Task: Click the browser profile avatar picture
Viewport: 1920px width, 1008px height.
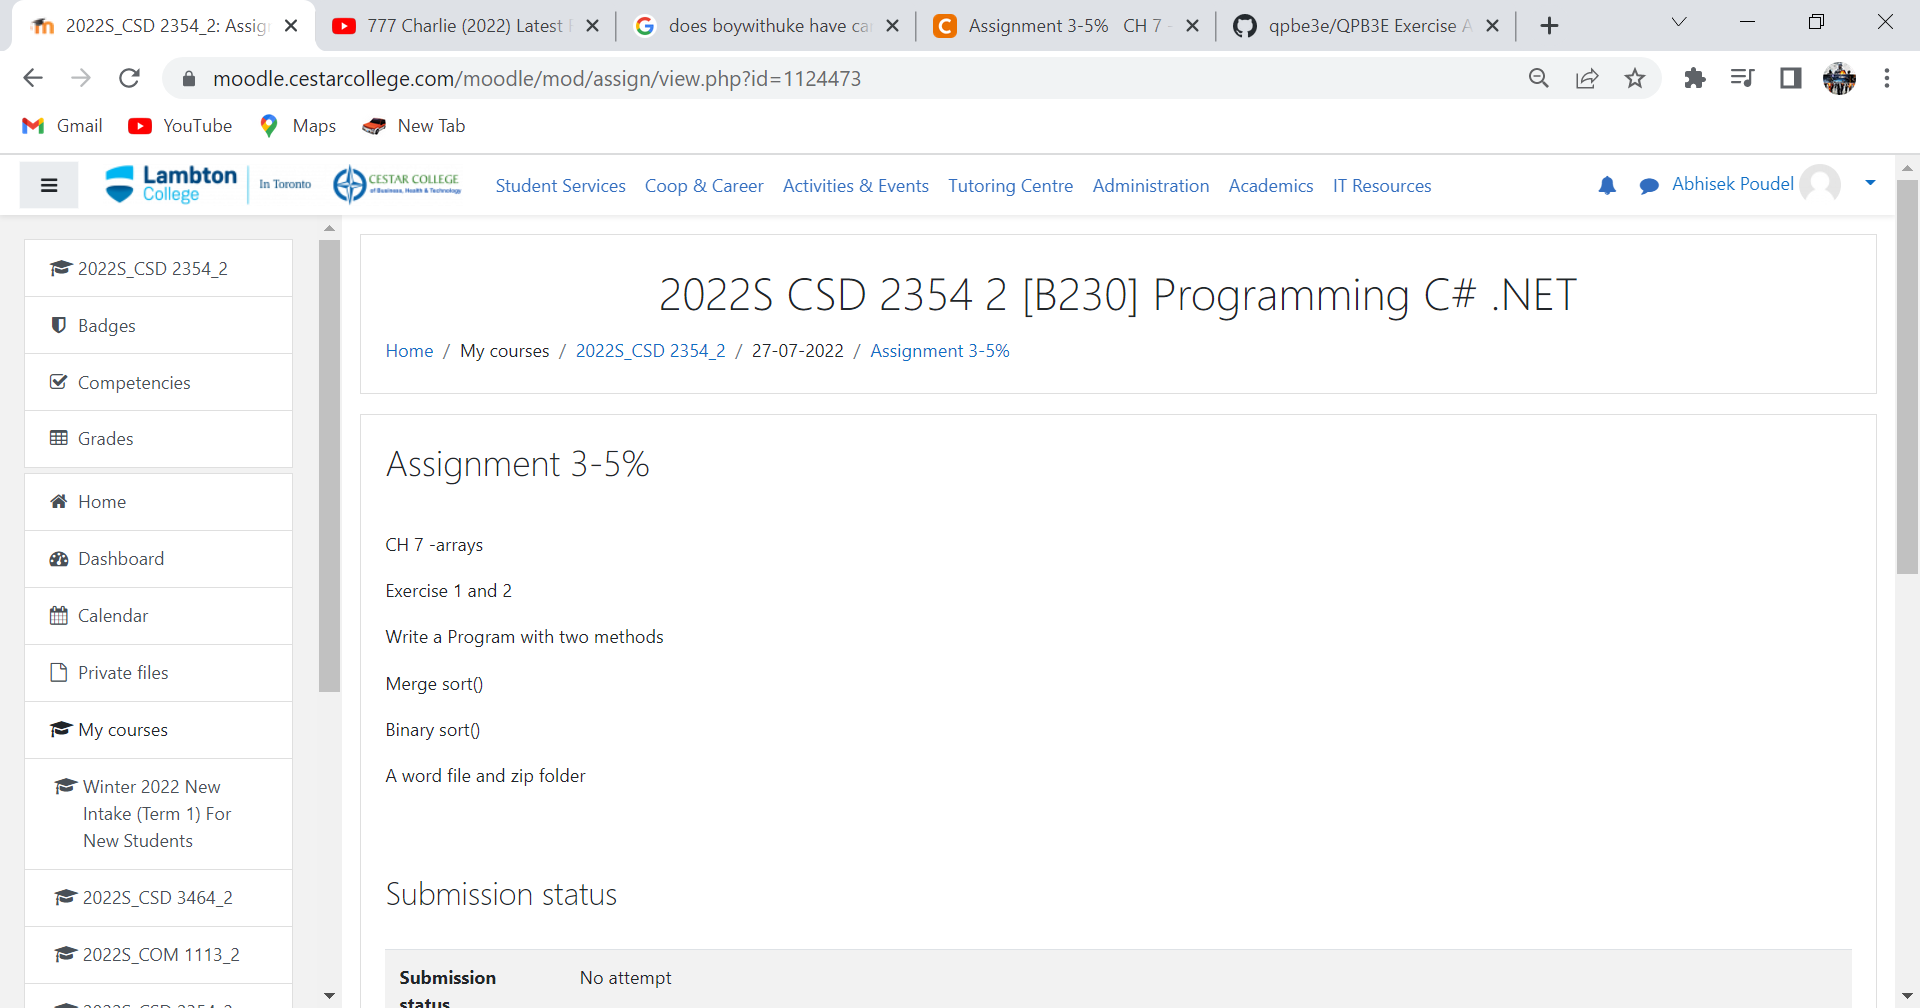Action: [x=1839, y=78]
